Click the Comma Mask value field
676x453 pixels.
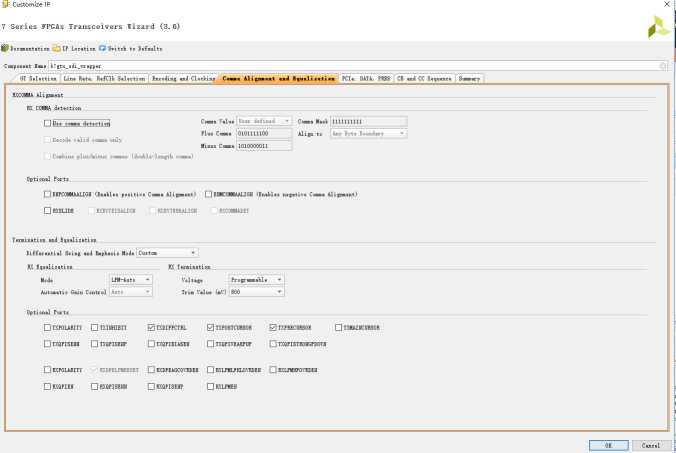point(369,121)
